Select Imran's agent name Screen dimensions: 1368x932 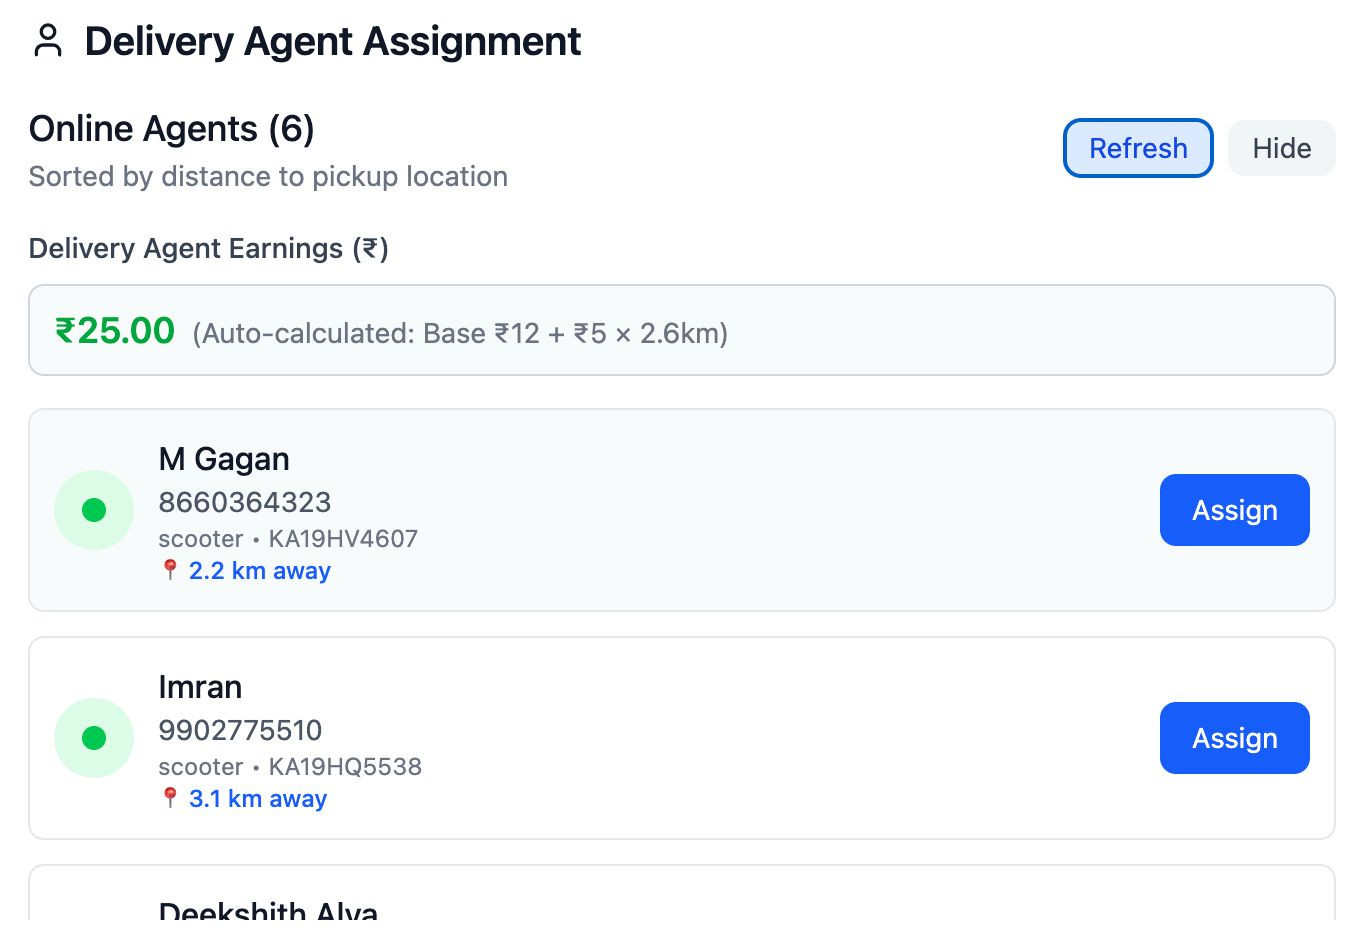pyautogui.click(x=200, y=687)
